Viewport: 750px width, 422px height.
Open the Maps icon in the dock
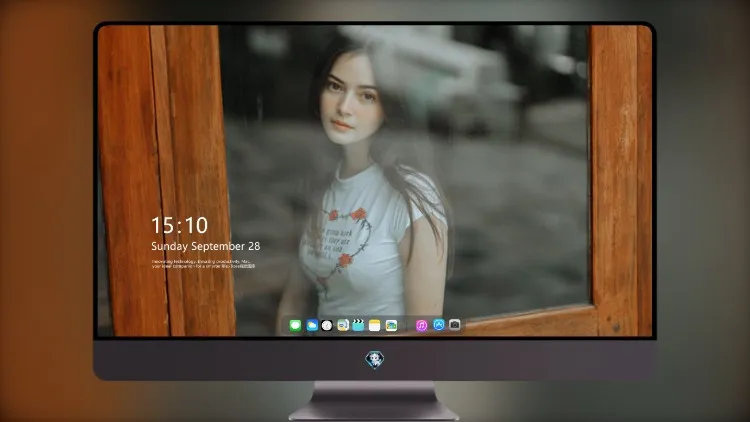[x=342, y=325]
